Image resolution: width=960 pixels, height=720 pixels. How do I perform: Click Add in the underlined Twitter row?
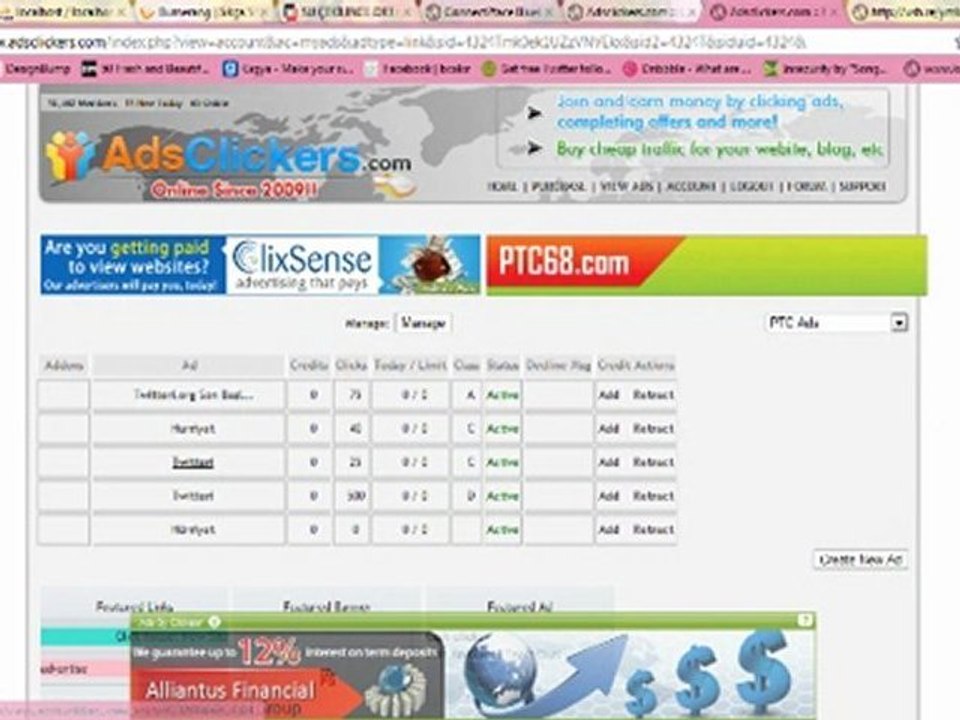609,462
